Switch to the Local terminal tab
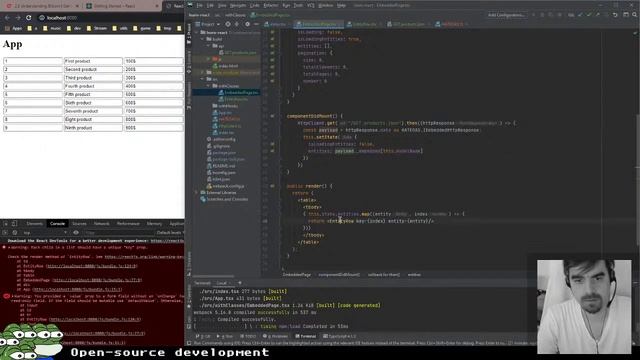This screenshot has width=640, height=360. click(x=222, y=283)
